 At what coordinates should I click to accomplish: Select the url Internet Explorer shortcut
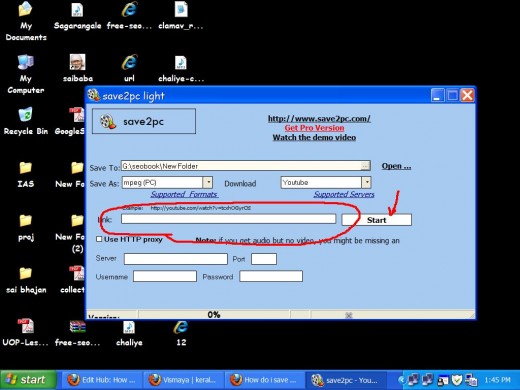pyautogui.click(x=129, y=68)
